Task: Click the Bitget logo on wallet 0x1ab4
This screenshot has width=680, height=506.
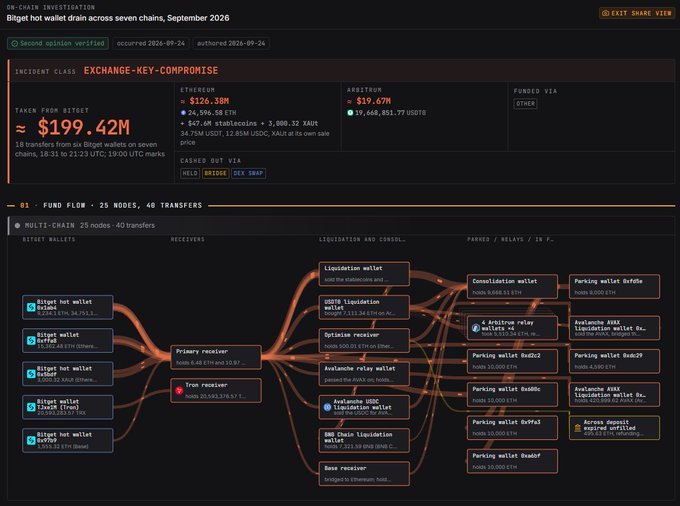Action: [31, 307]
